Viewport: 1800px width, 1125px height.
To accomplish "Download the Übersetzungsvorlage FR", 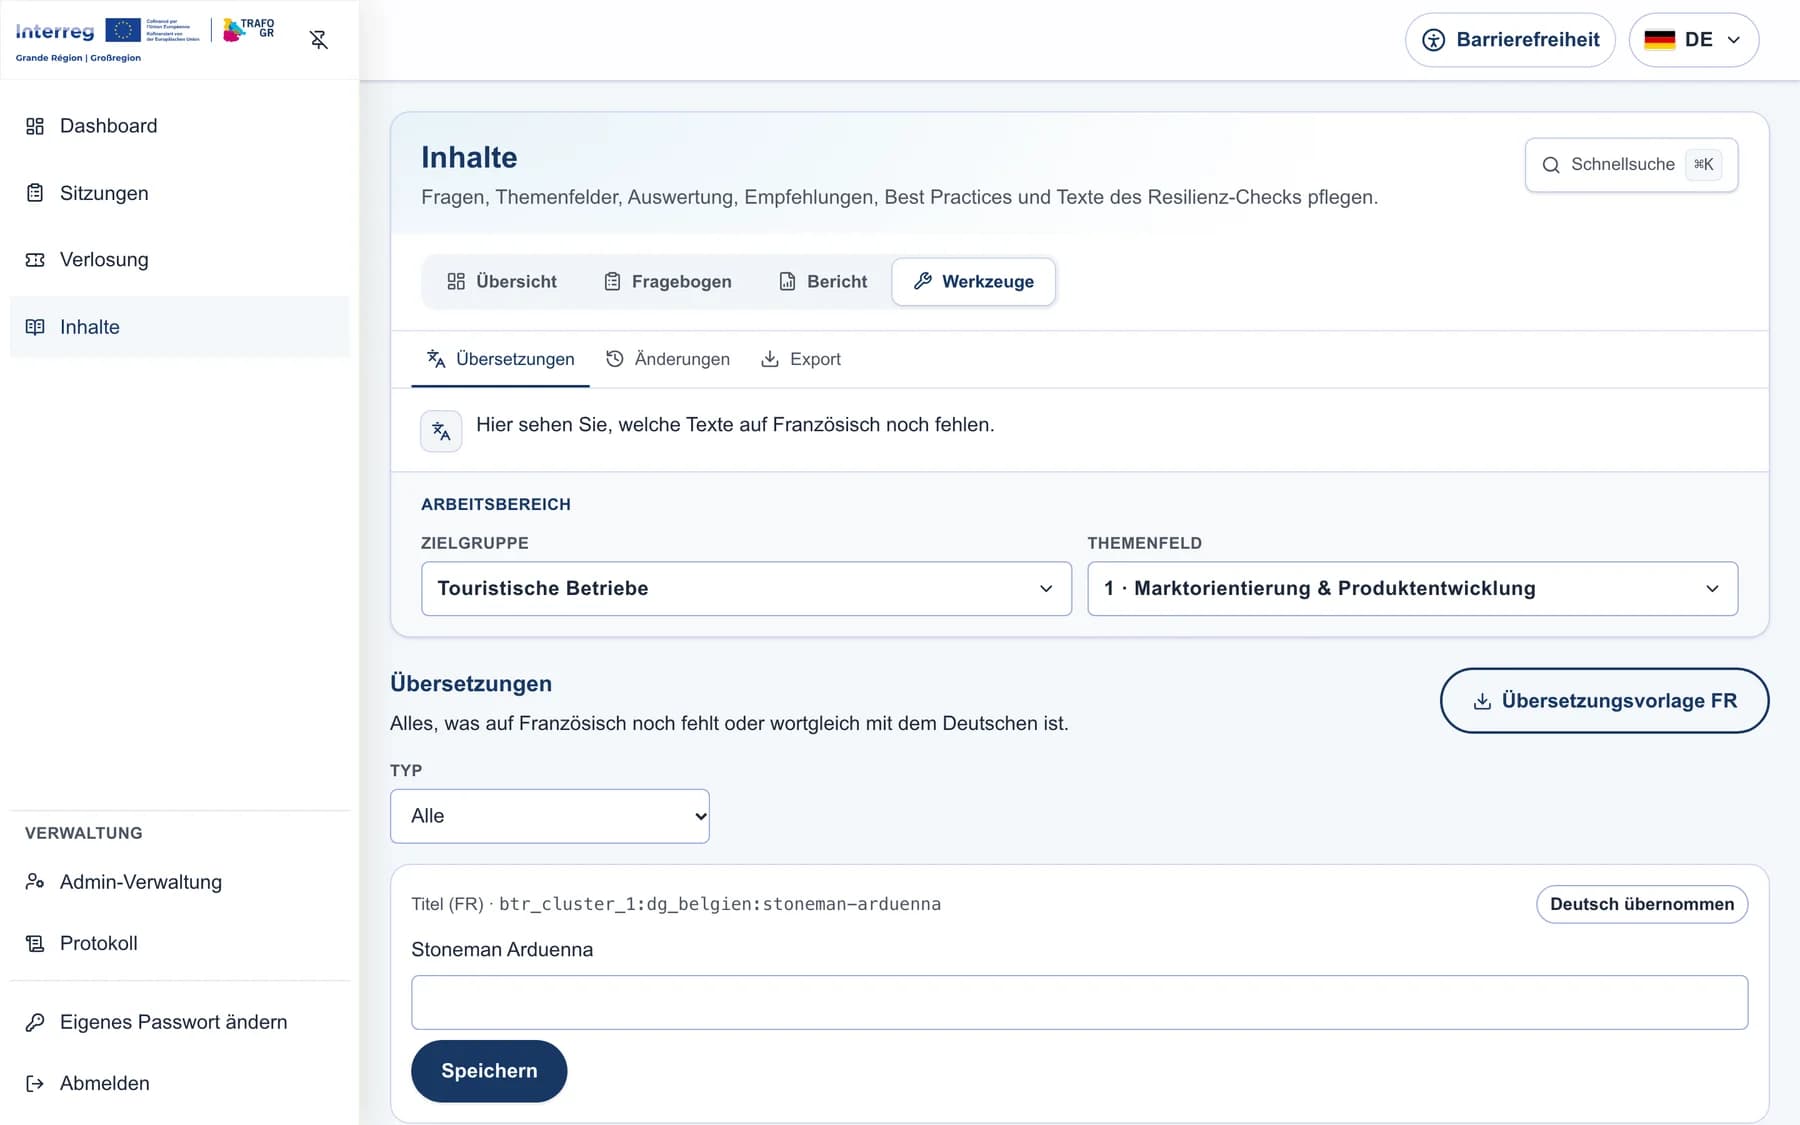I will point(1604,701).
